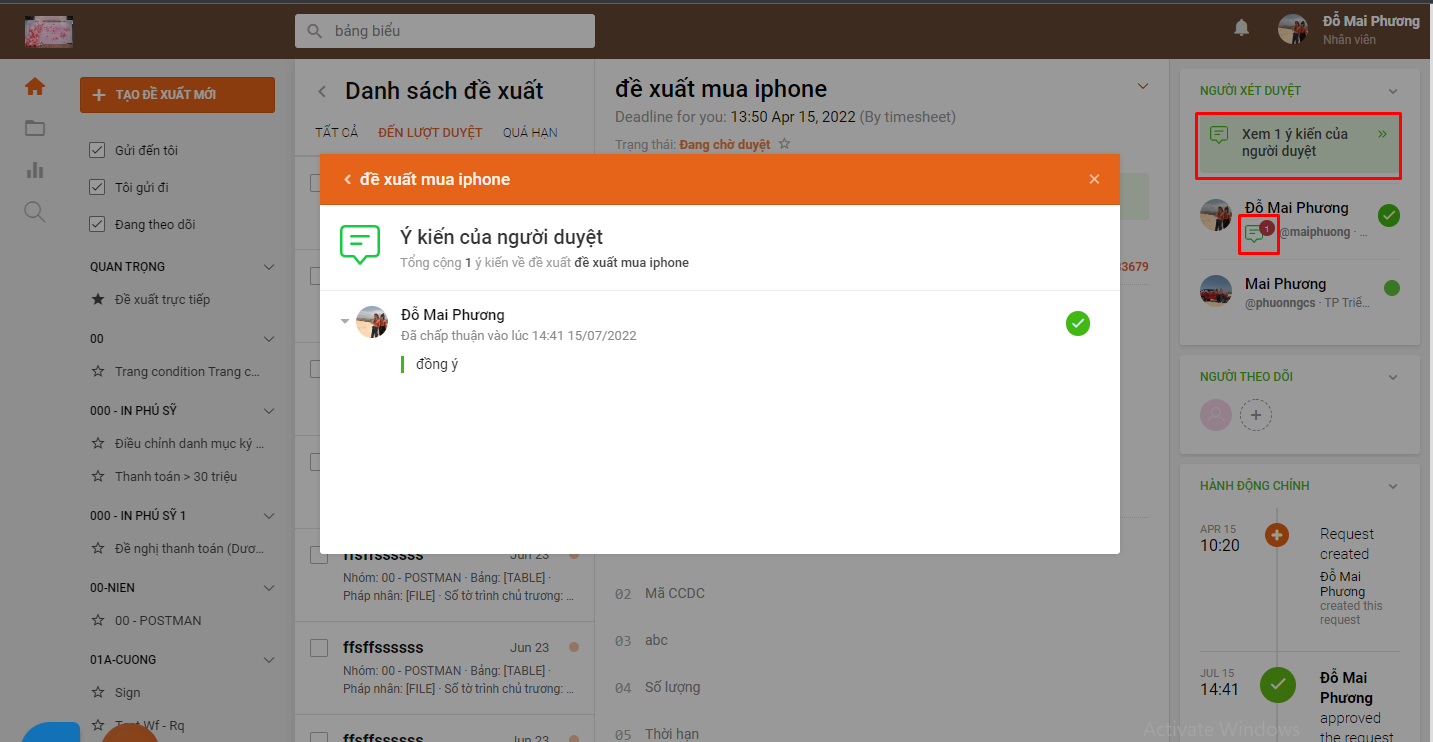Click Đỗ Mai Phương profile avatar in header

pos(1293,29)
